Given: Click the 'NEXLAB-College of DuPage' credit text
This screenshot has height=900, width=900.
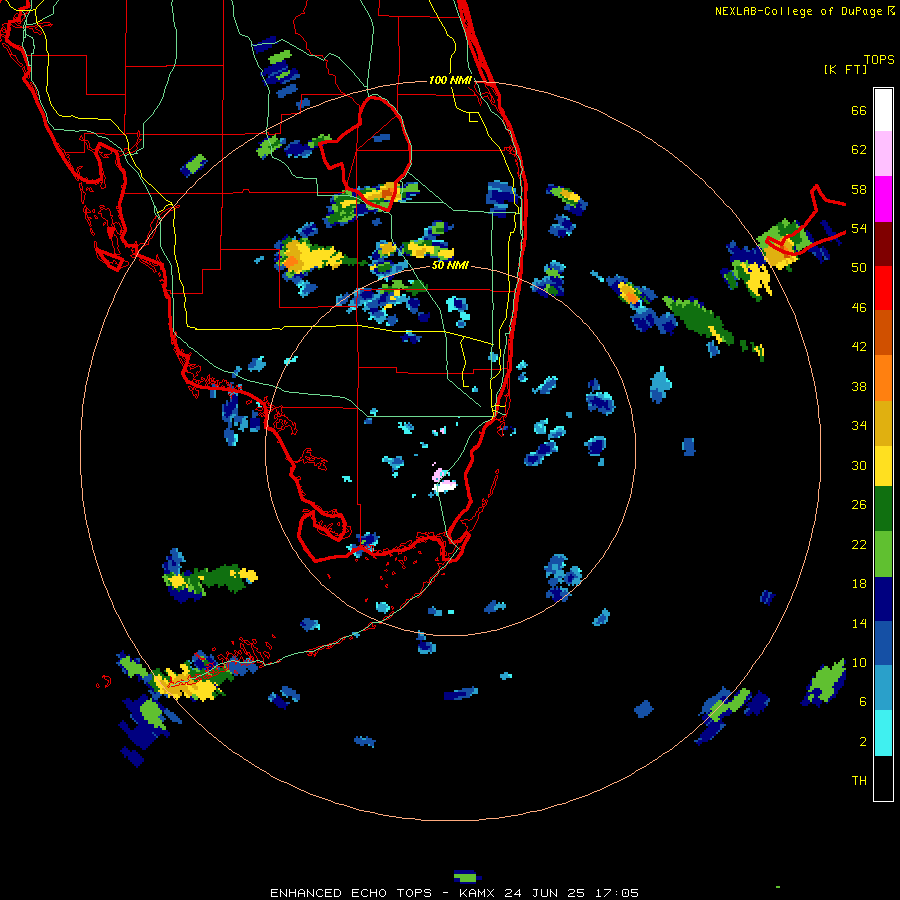Looking at the screenshot, I should [799, 11].
